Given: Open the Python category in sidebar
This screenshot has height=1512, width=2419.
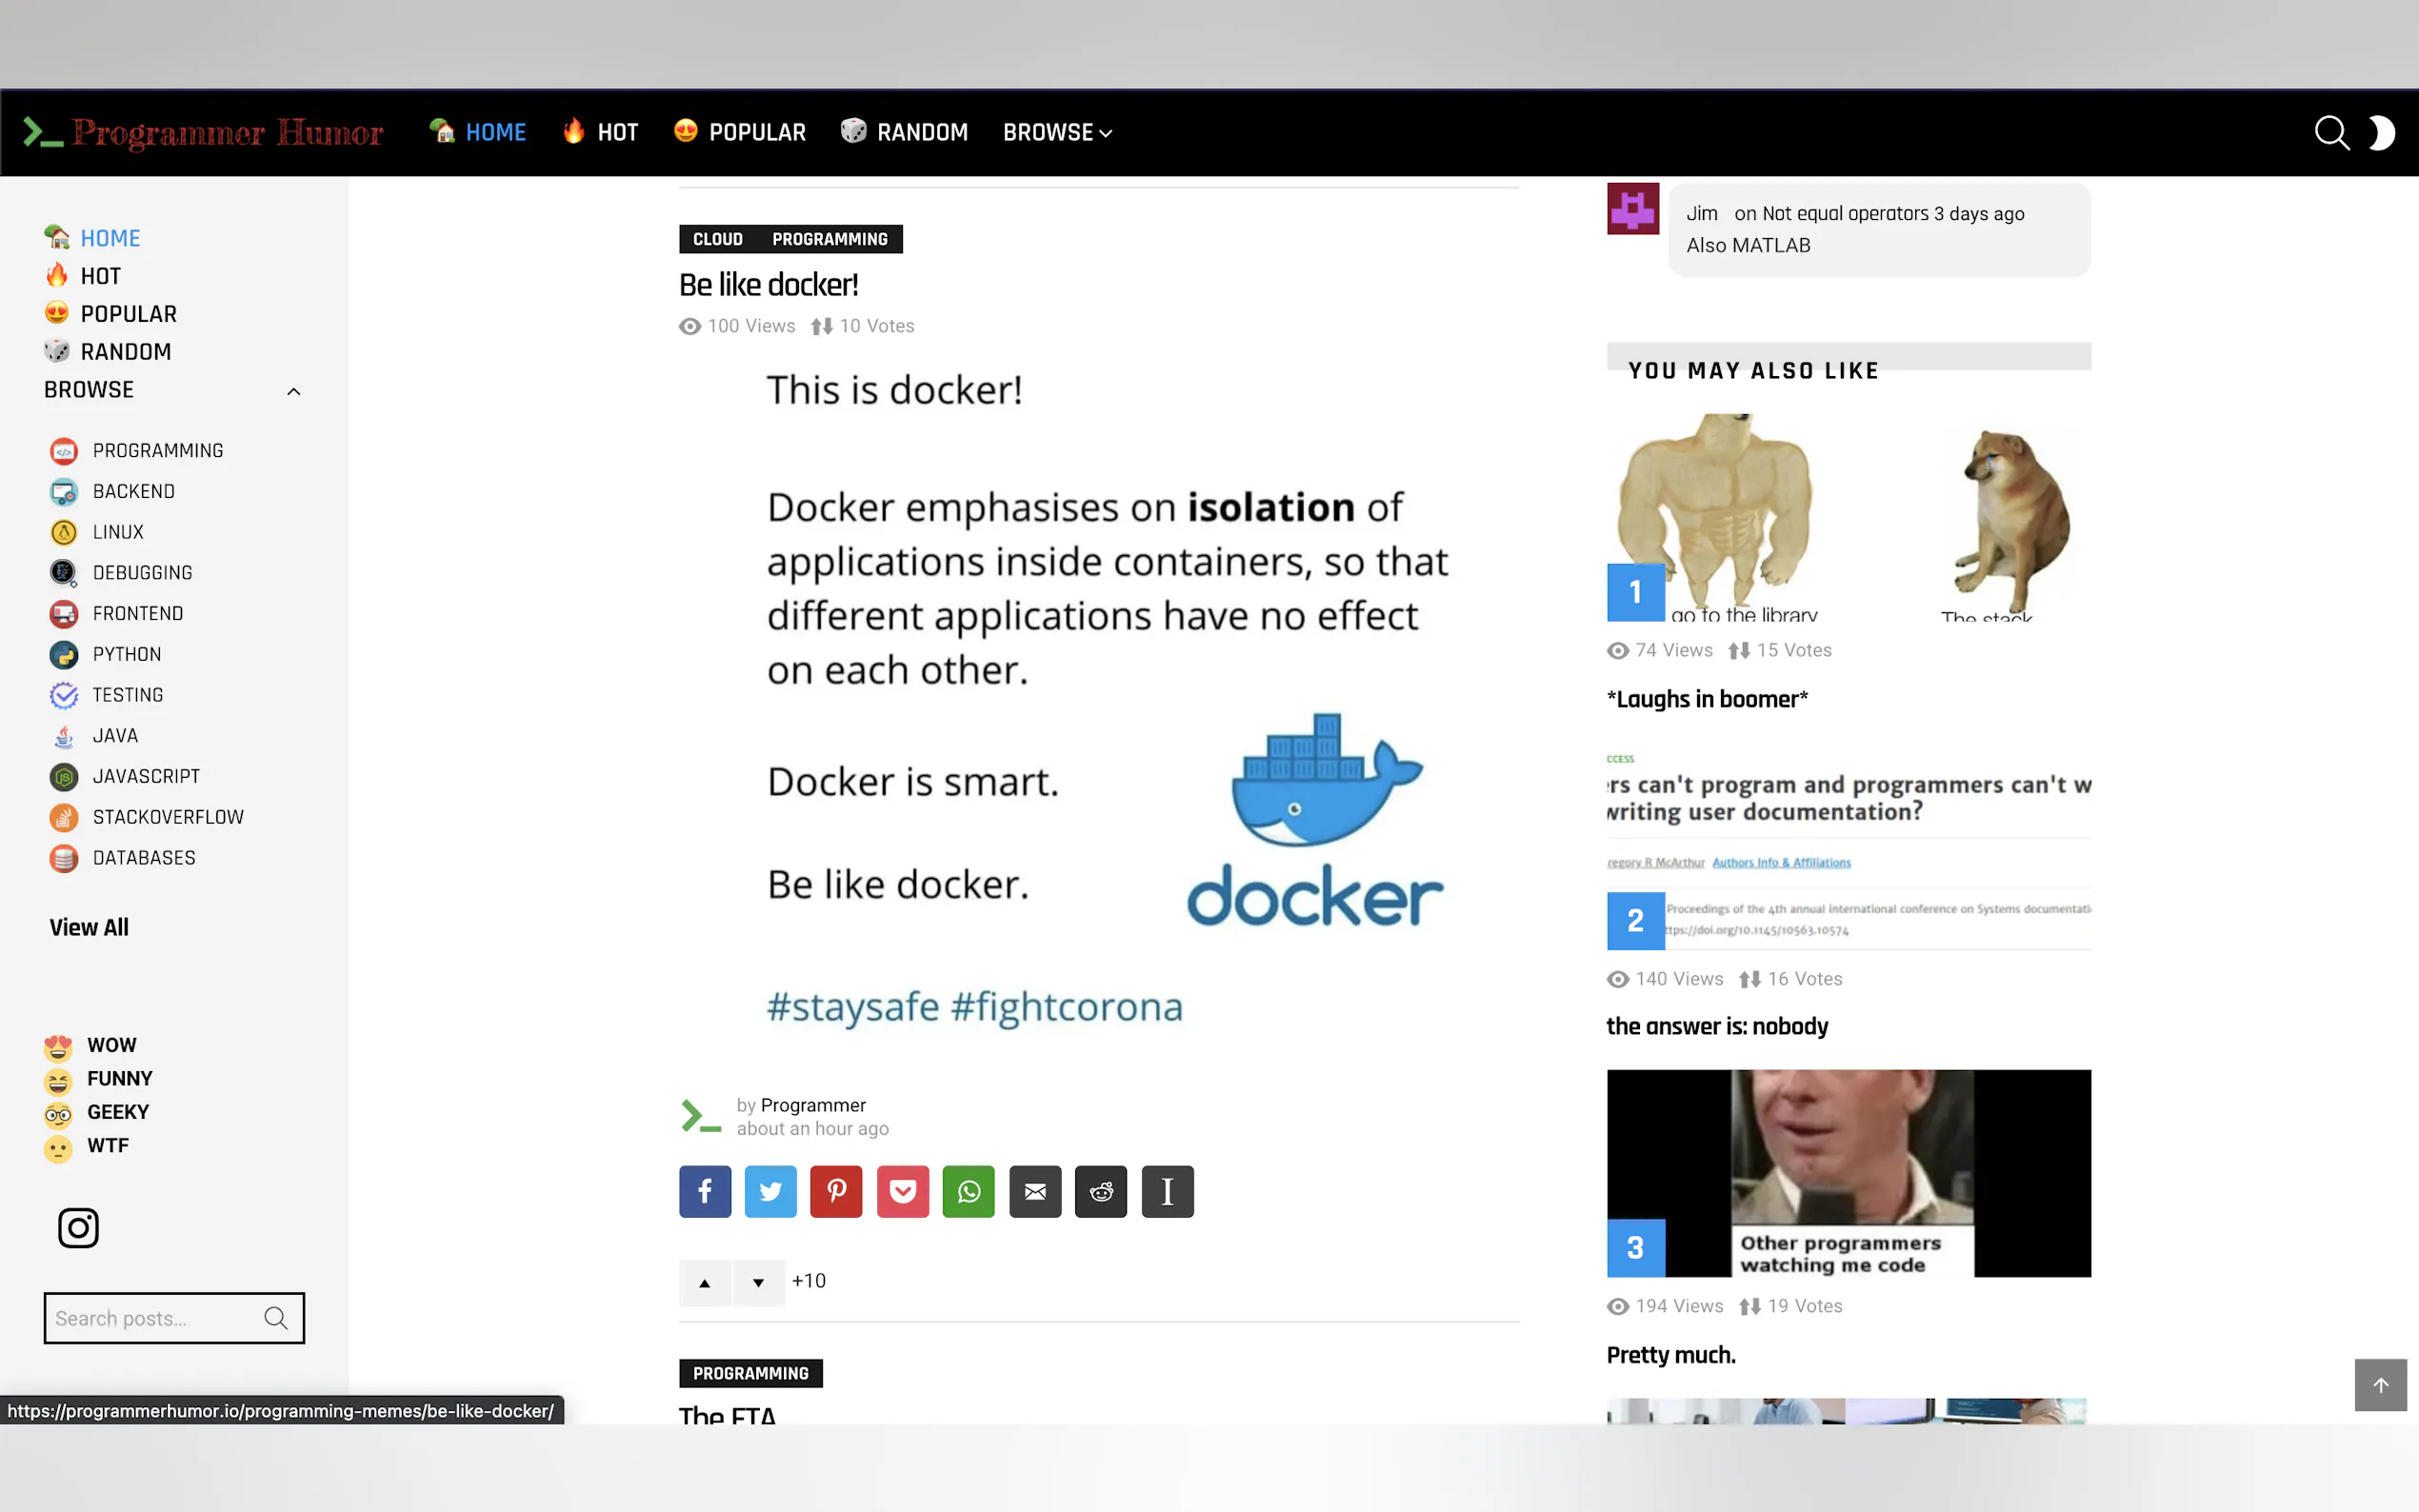Looking at the screenshot, I should tap(126, 654).
